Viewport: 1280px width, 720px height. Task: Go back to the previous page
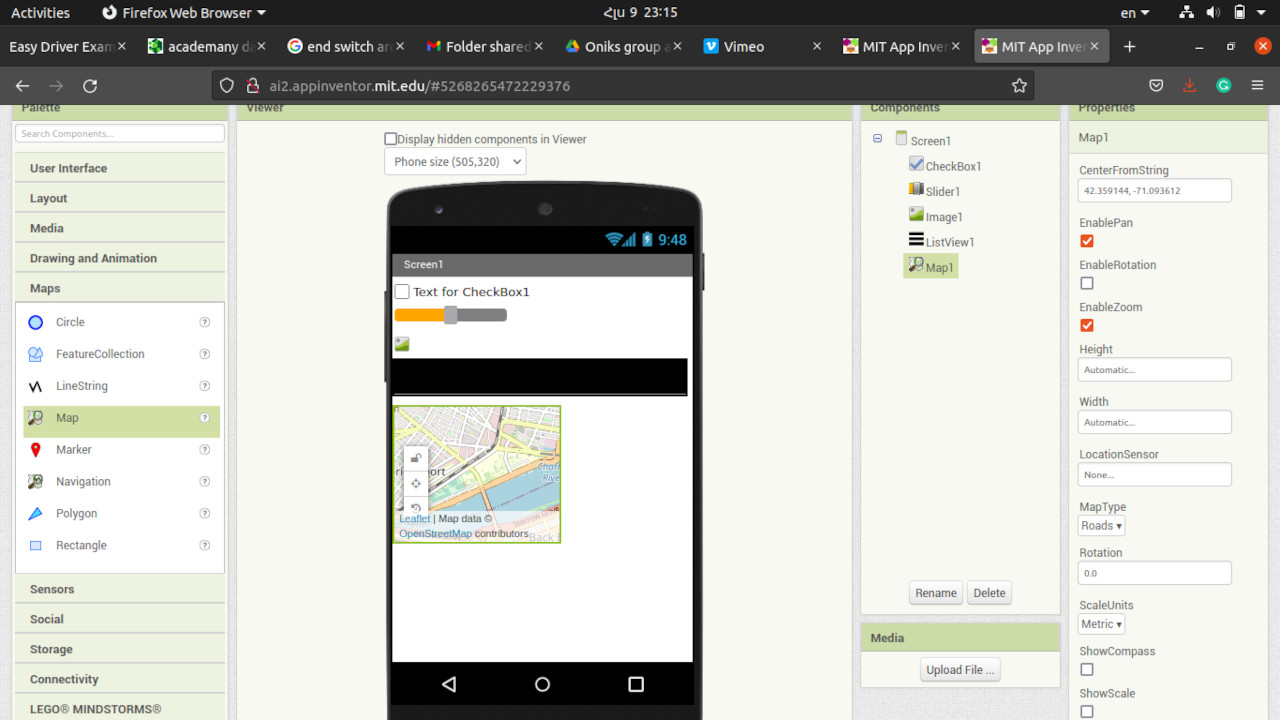coord(23,86)
